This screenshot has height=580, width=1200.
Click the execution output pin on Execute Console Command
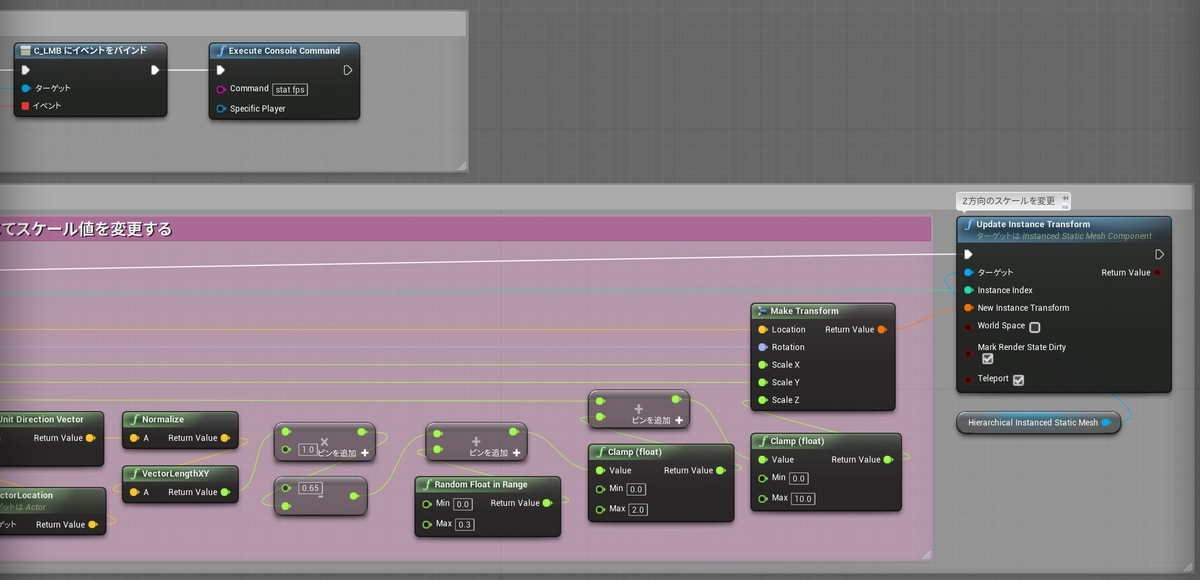point(347,70)
